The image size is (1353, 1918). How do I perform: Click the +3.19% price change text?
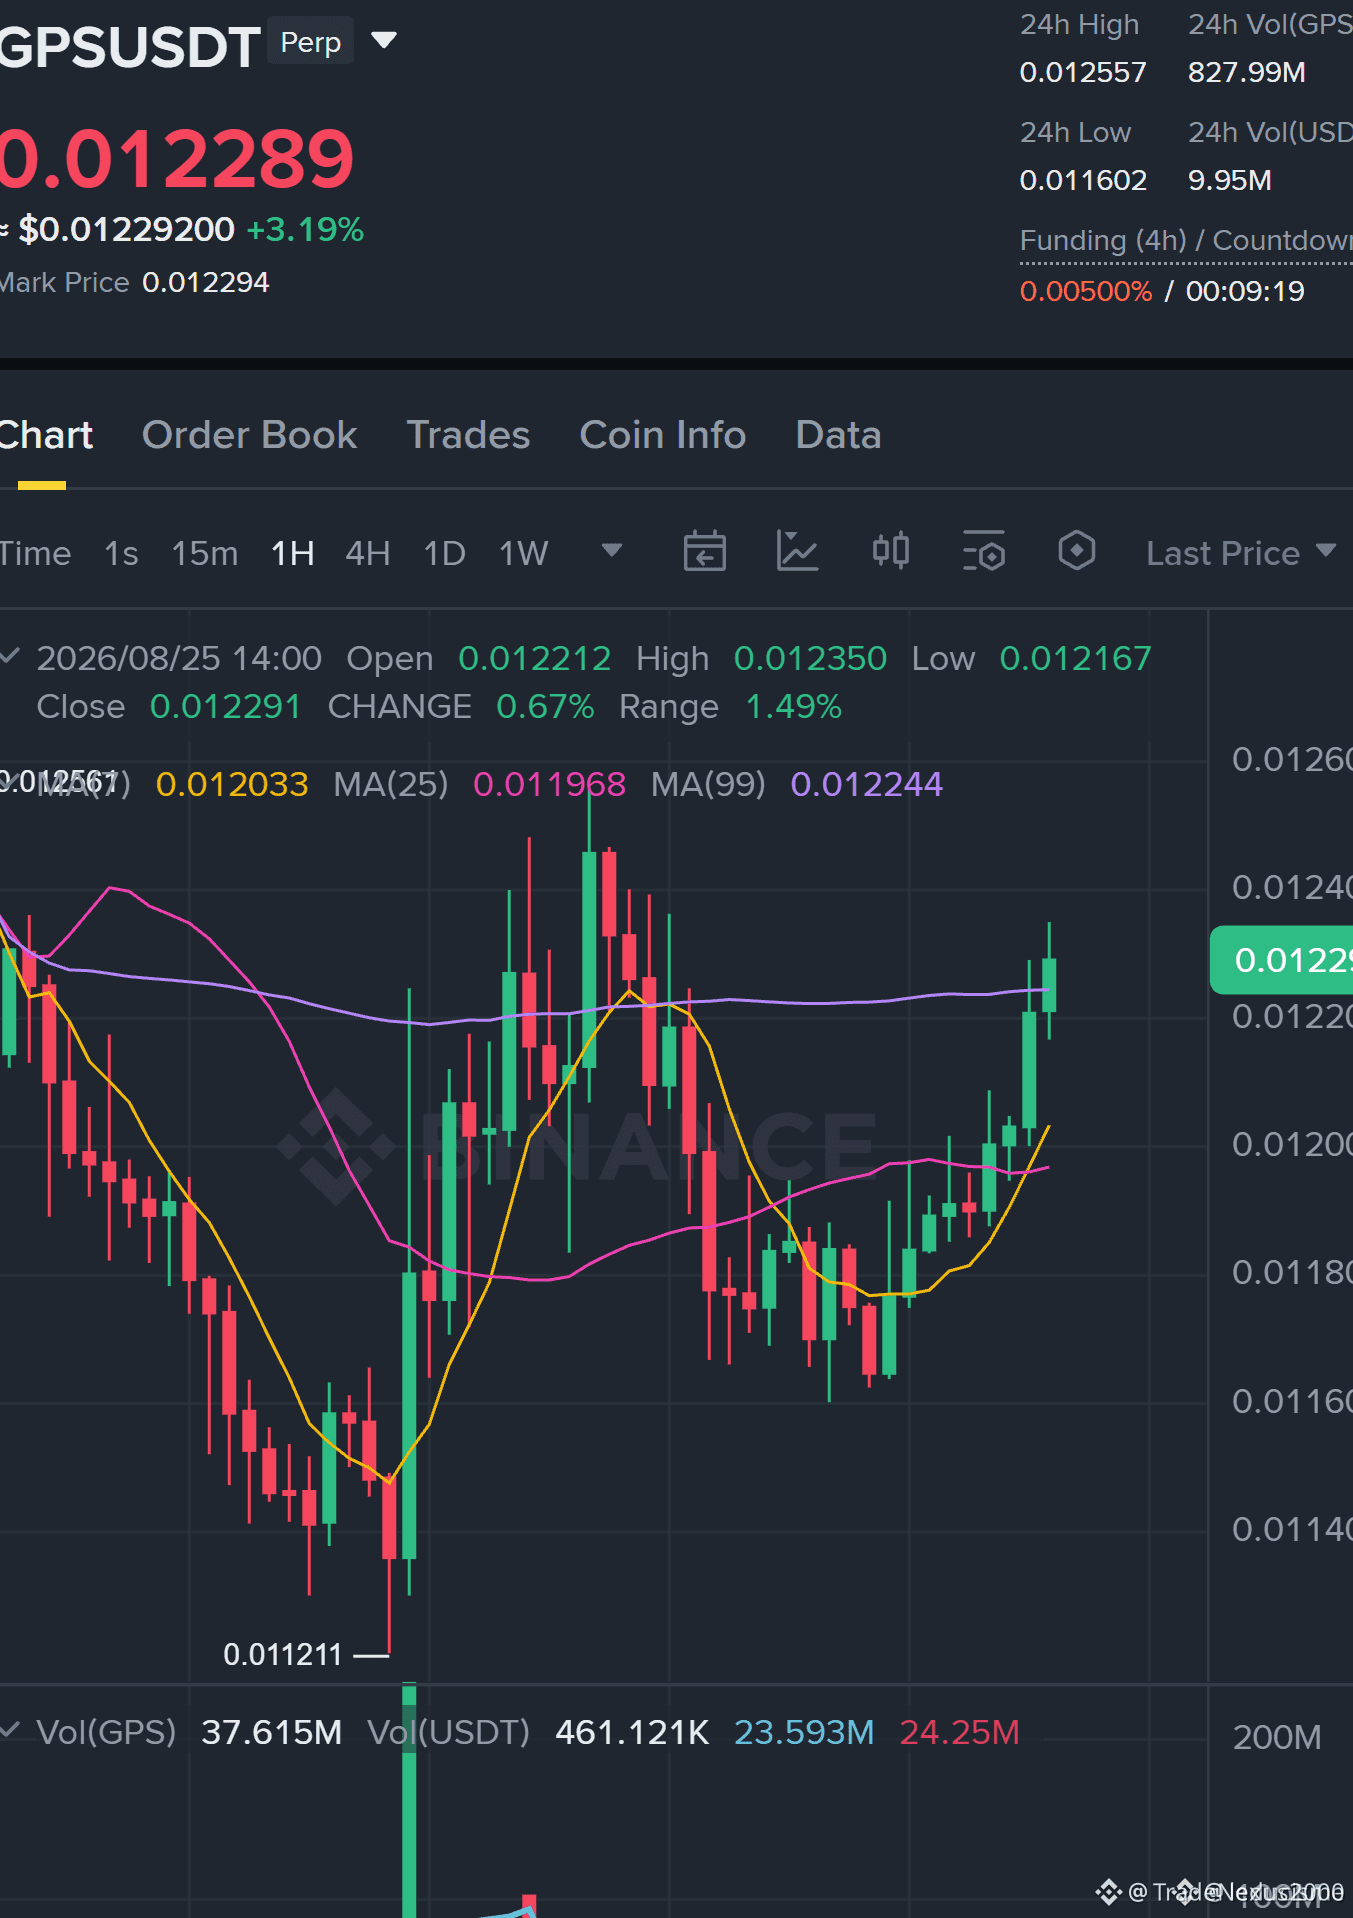[x=305, y=229]
